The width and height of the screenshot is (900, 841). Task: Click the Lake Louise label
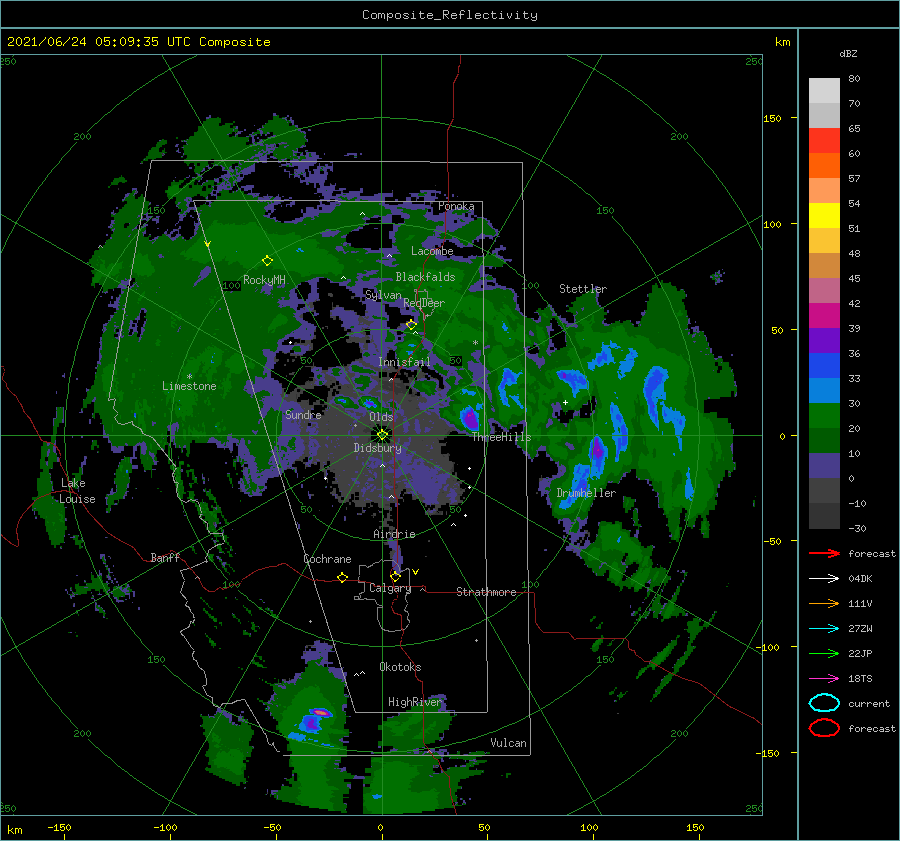[77, 491]
